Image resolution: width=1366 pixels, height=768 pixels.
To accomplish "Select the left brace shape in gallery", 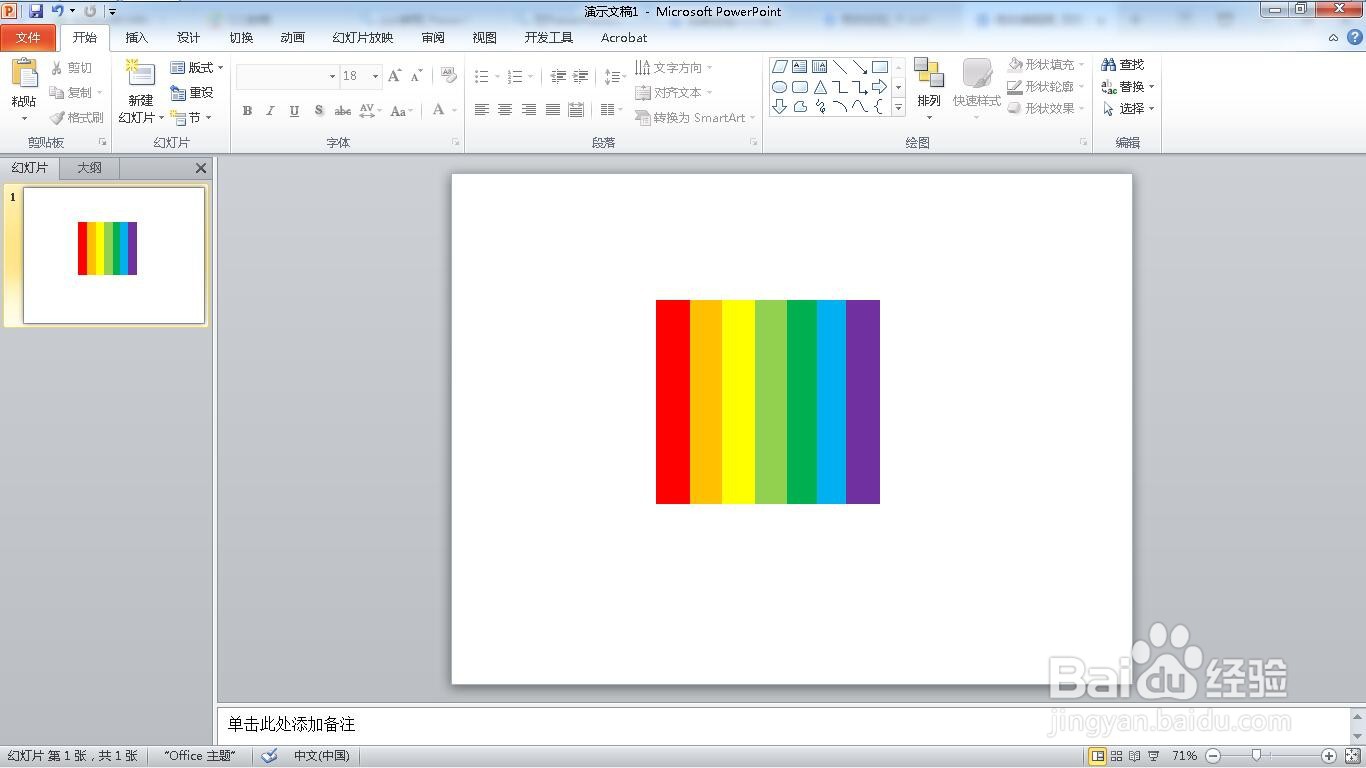I will pyautogui.click(x=880, y=107).
